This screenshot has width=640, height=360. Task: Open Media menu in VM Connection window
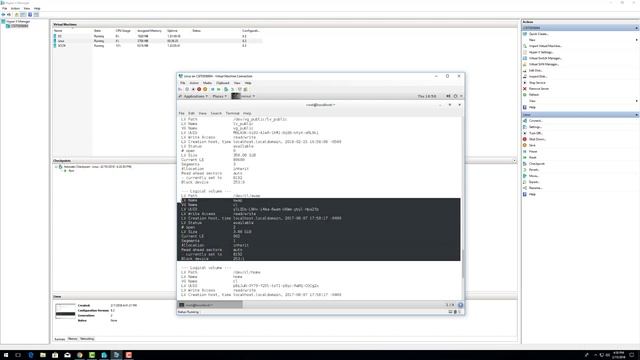tap(207, 83)
